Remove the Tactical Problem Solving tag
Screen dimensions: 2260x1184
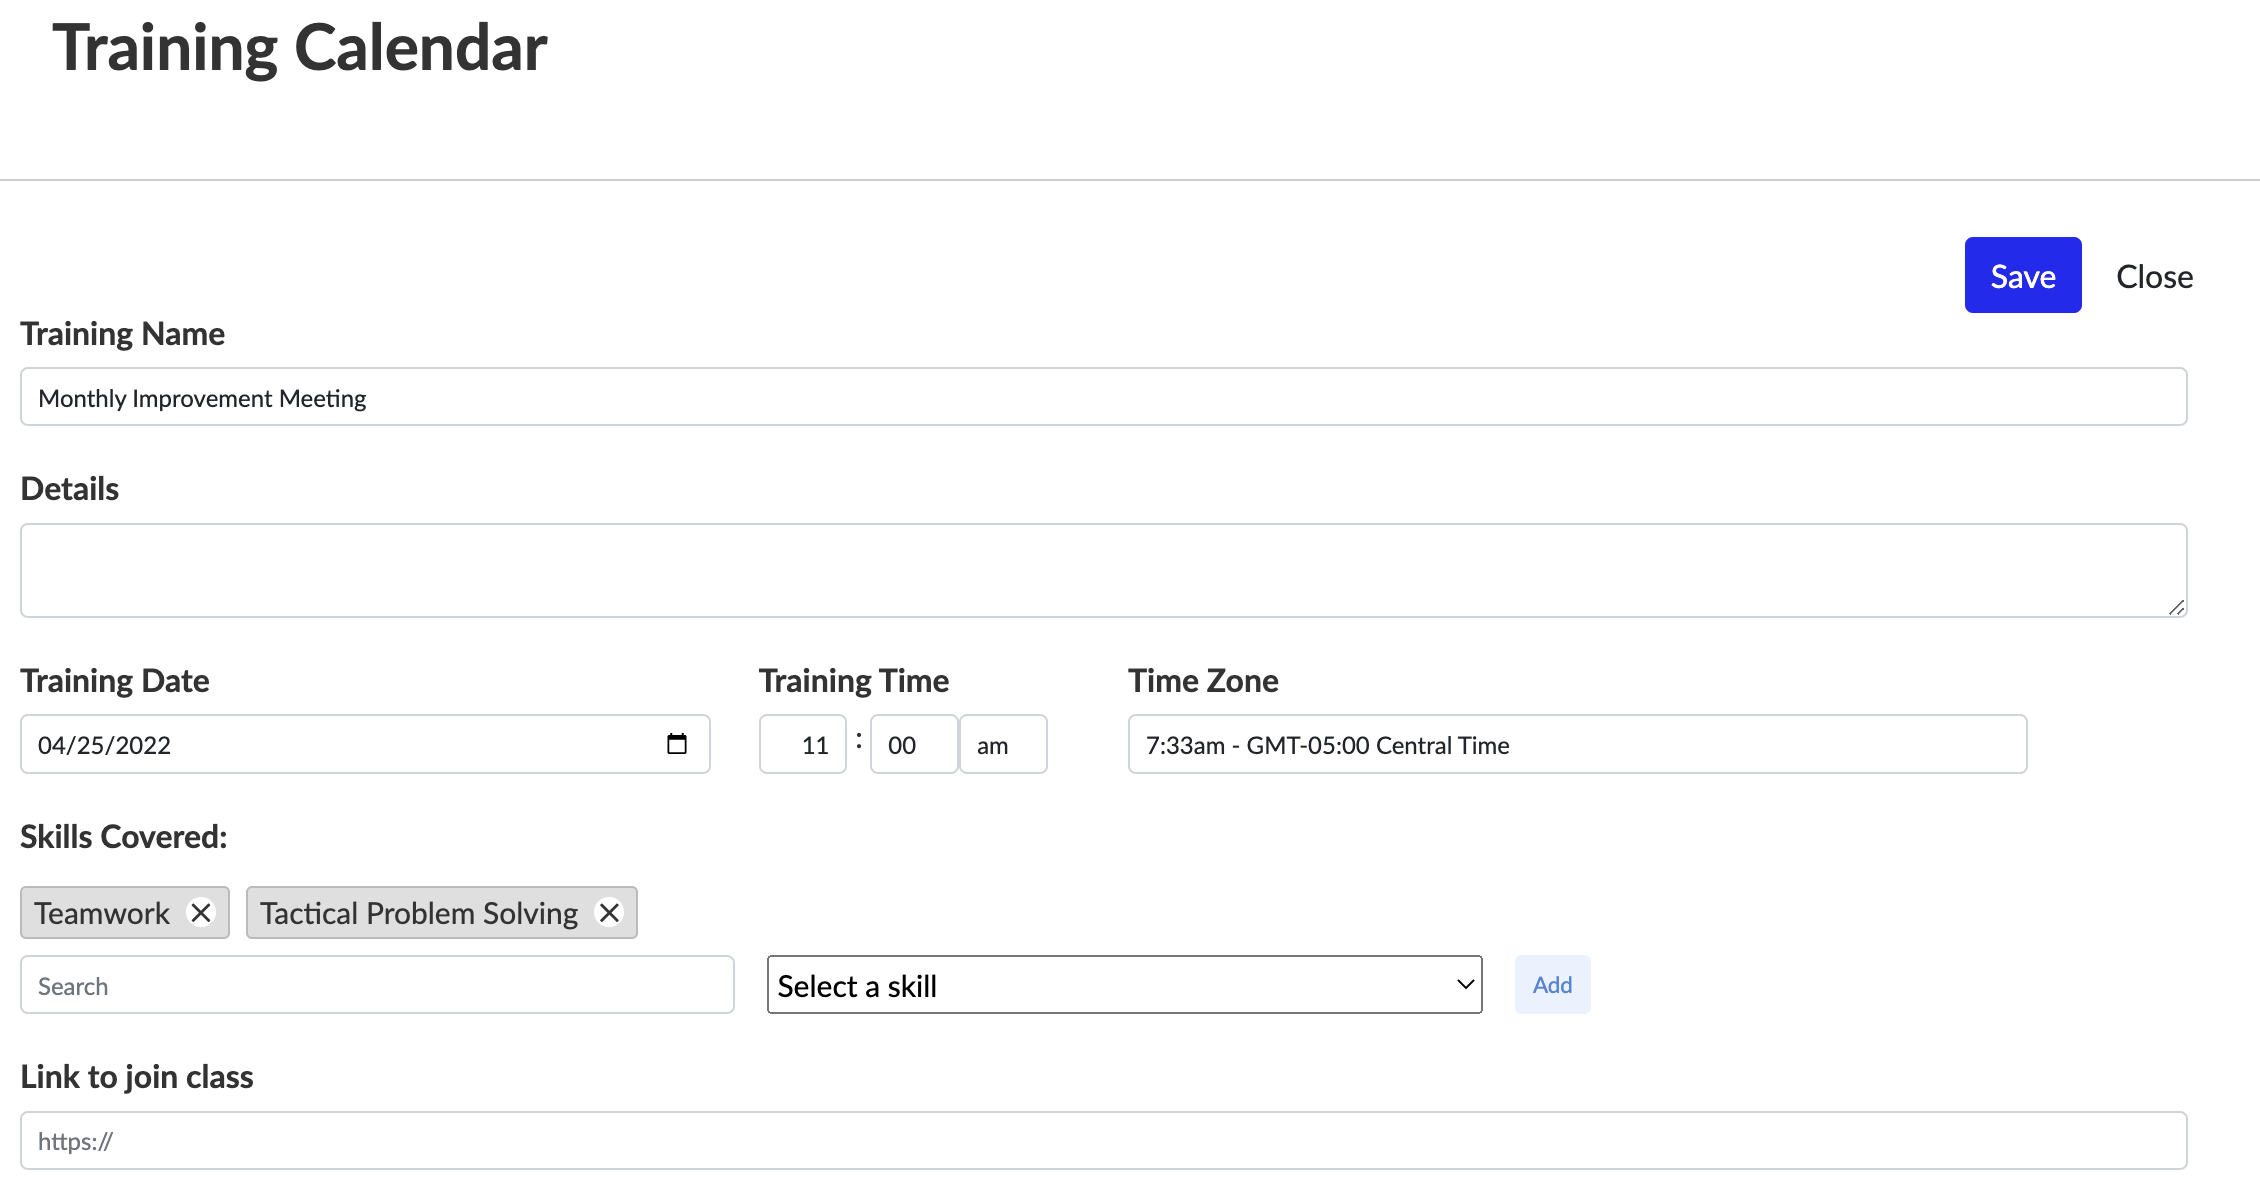pyautogui.click(x=609, y=912)
